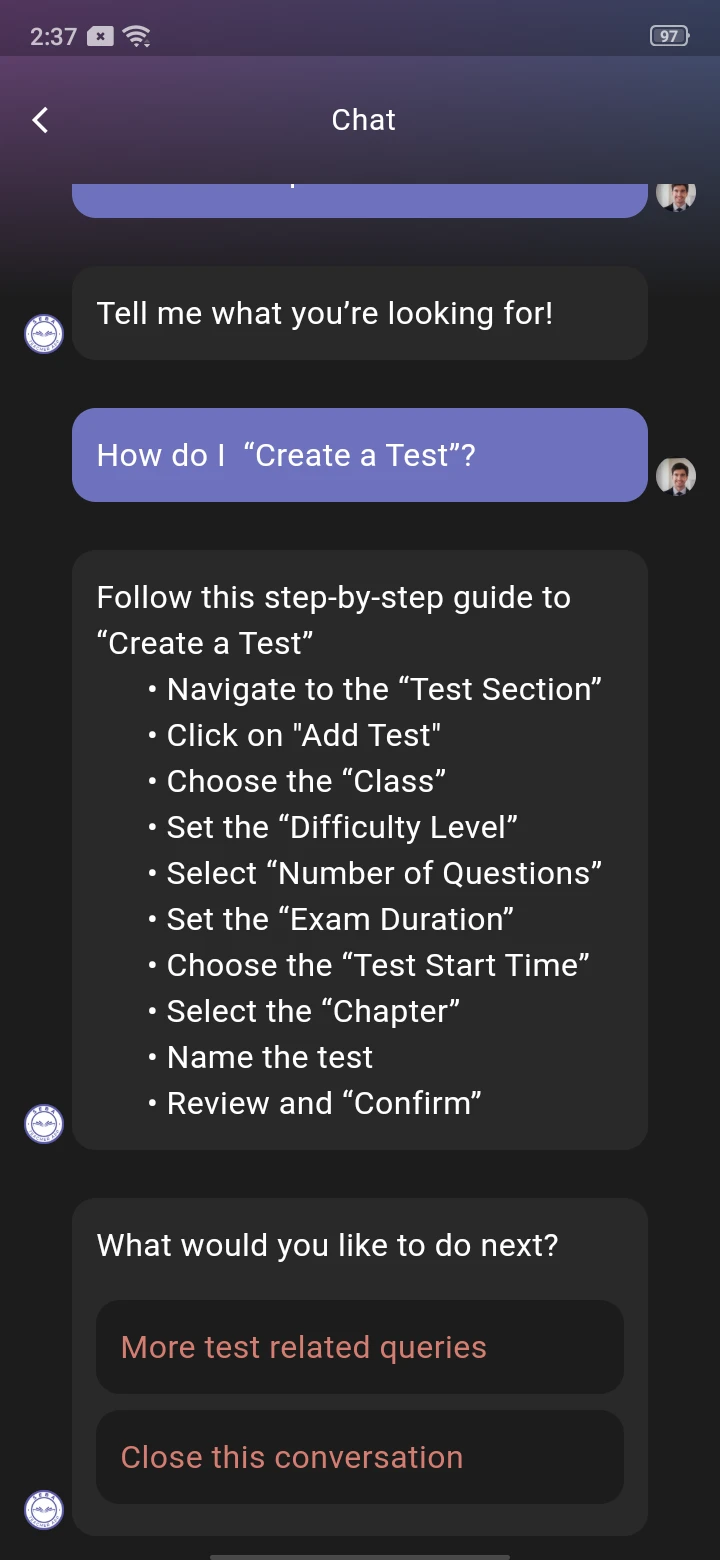Viewport: 720px width, 1560px height.
Task: Tap the "Review and Confirm" step text
Action: coord(324,1103)
